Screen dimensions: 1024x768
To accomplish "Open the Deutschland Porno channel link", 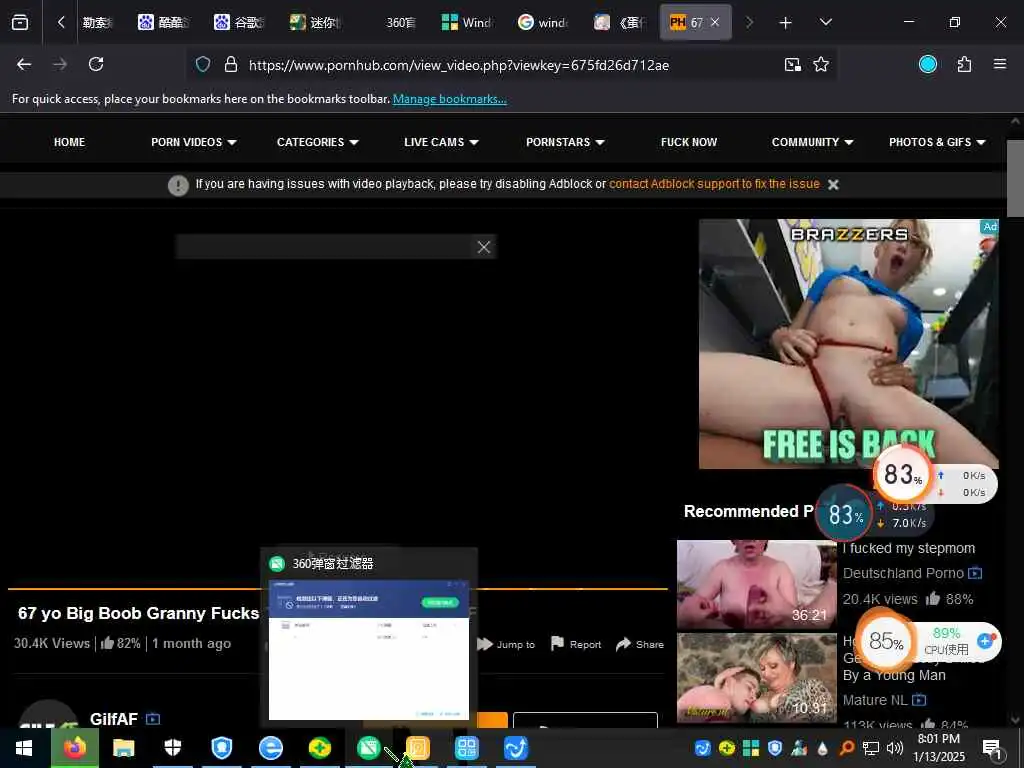I will pyautogui.click(x=903, y=573).
